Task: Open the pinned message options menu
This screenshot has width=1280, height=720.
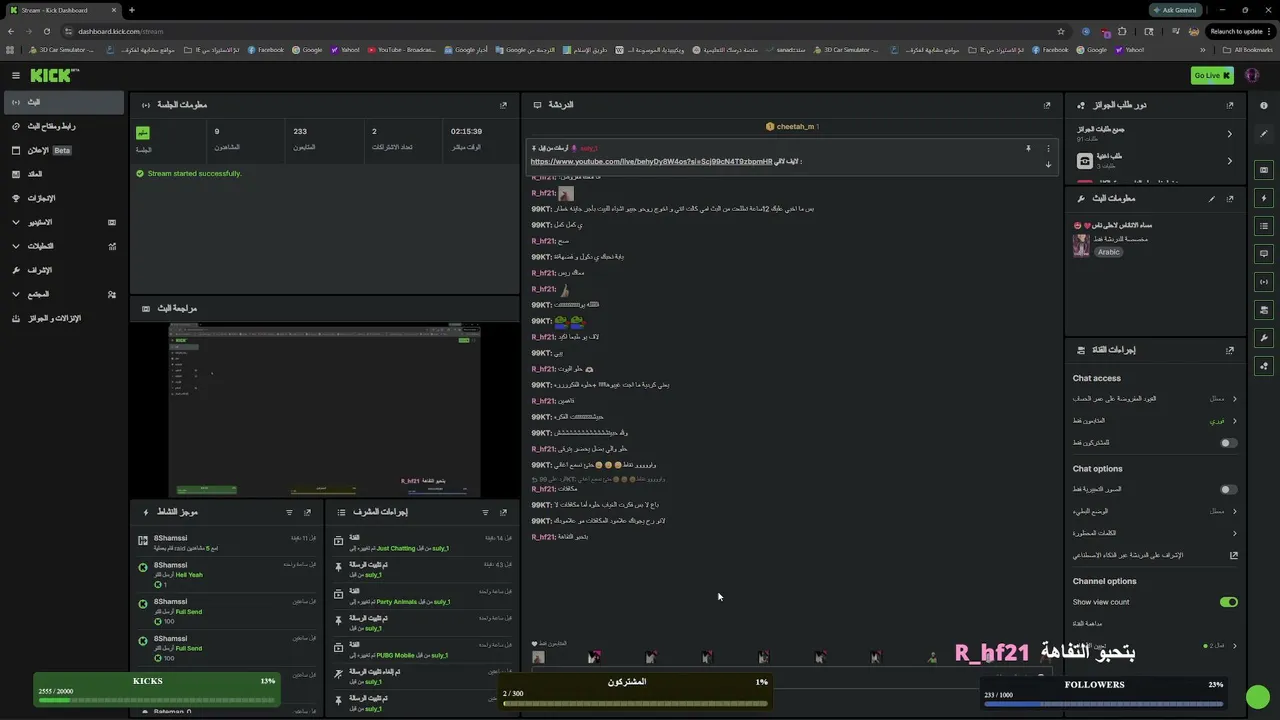Action: tap(1048, 148)
